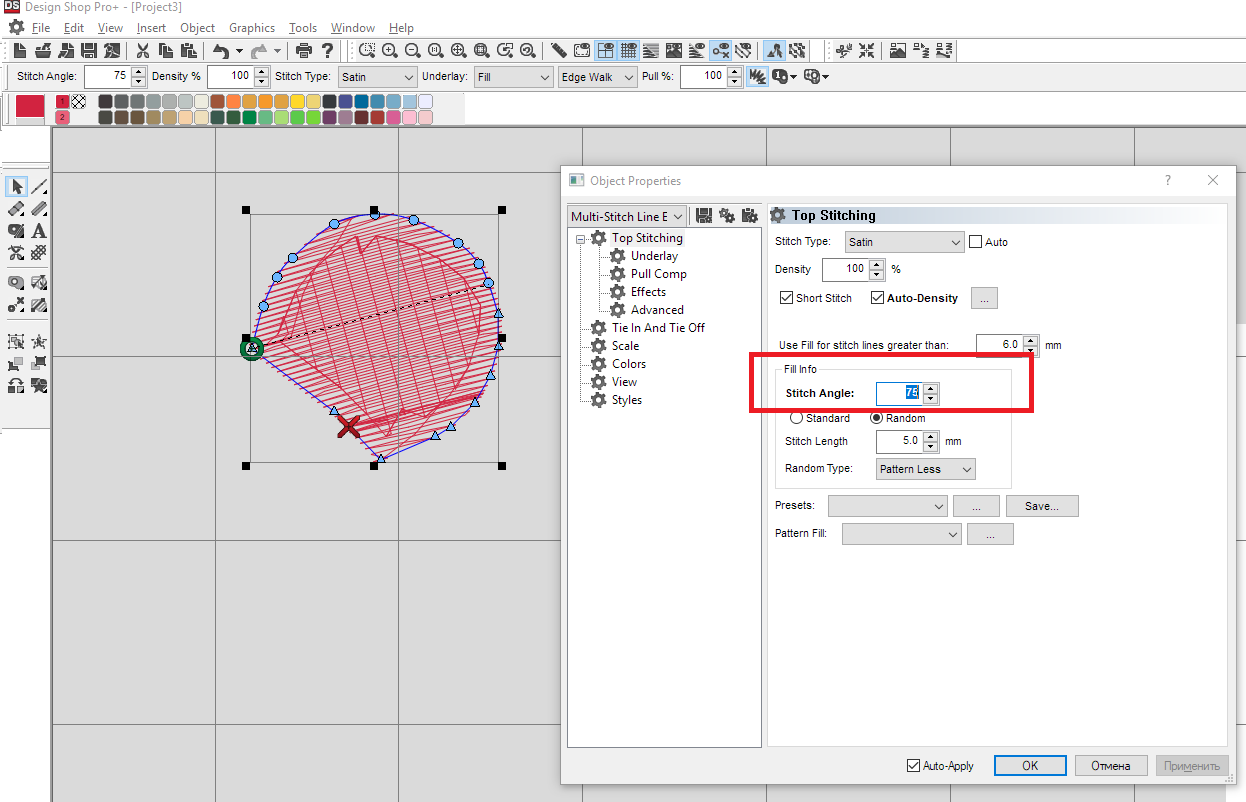Choose the lettering text tool
The image size is (1246, 802).
click(x=39, y=231)
